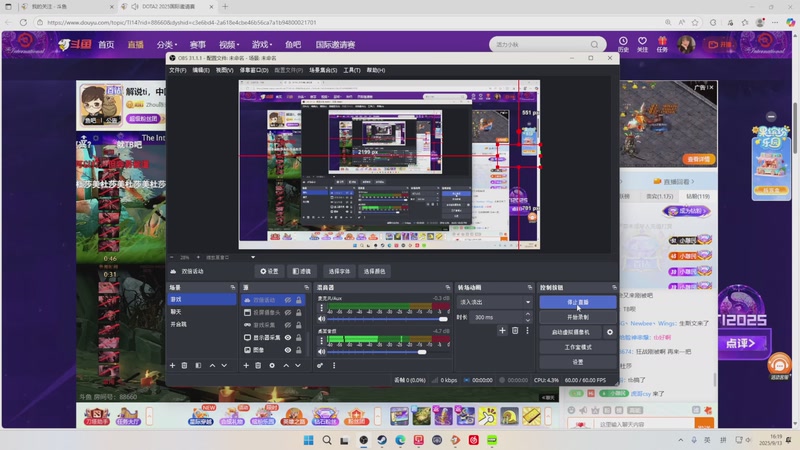Open virtual camera settings gear

tap(610, 332)
